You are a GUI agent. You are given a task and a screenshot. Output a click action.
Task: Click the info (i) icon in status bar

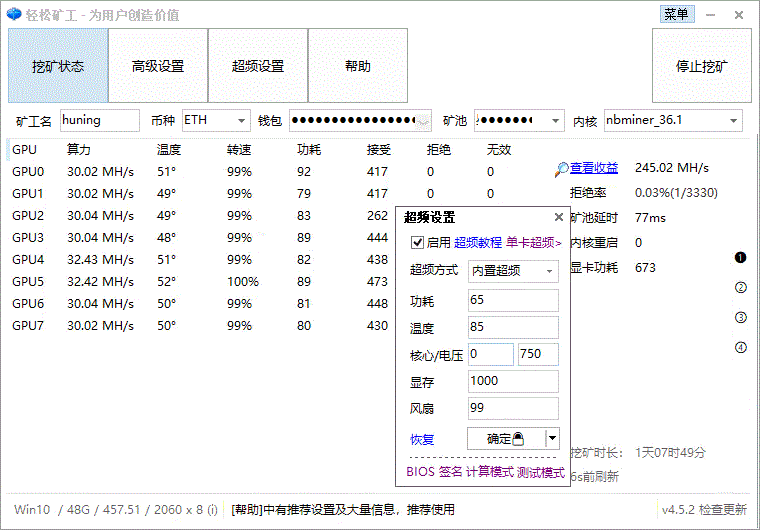[212, 510]
